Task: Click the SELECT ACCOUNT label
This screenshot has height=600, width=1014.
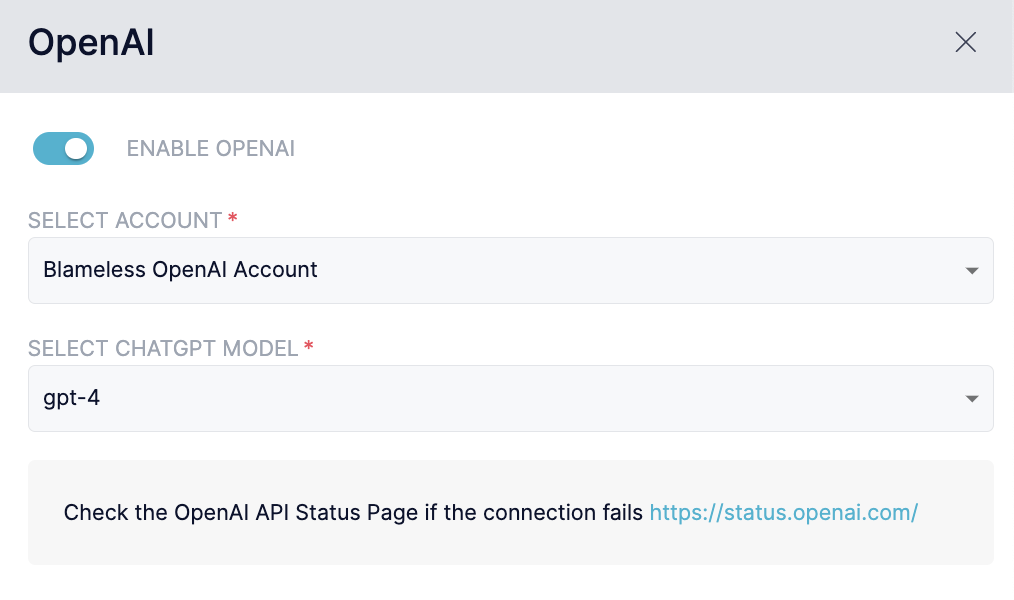Action: coord(125,220)
